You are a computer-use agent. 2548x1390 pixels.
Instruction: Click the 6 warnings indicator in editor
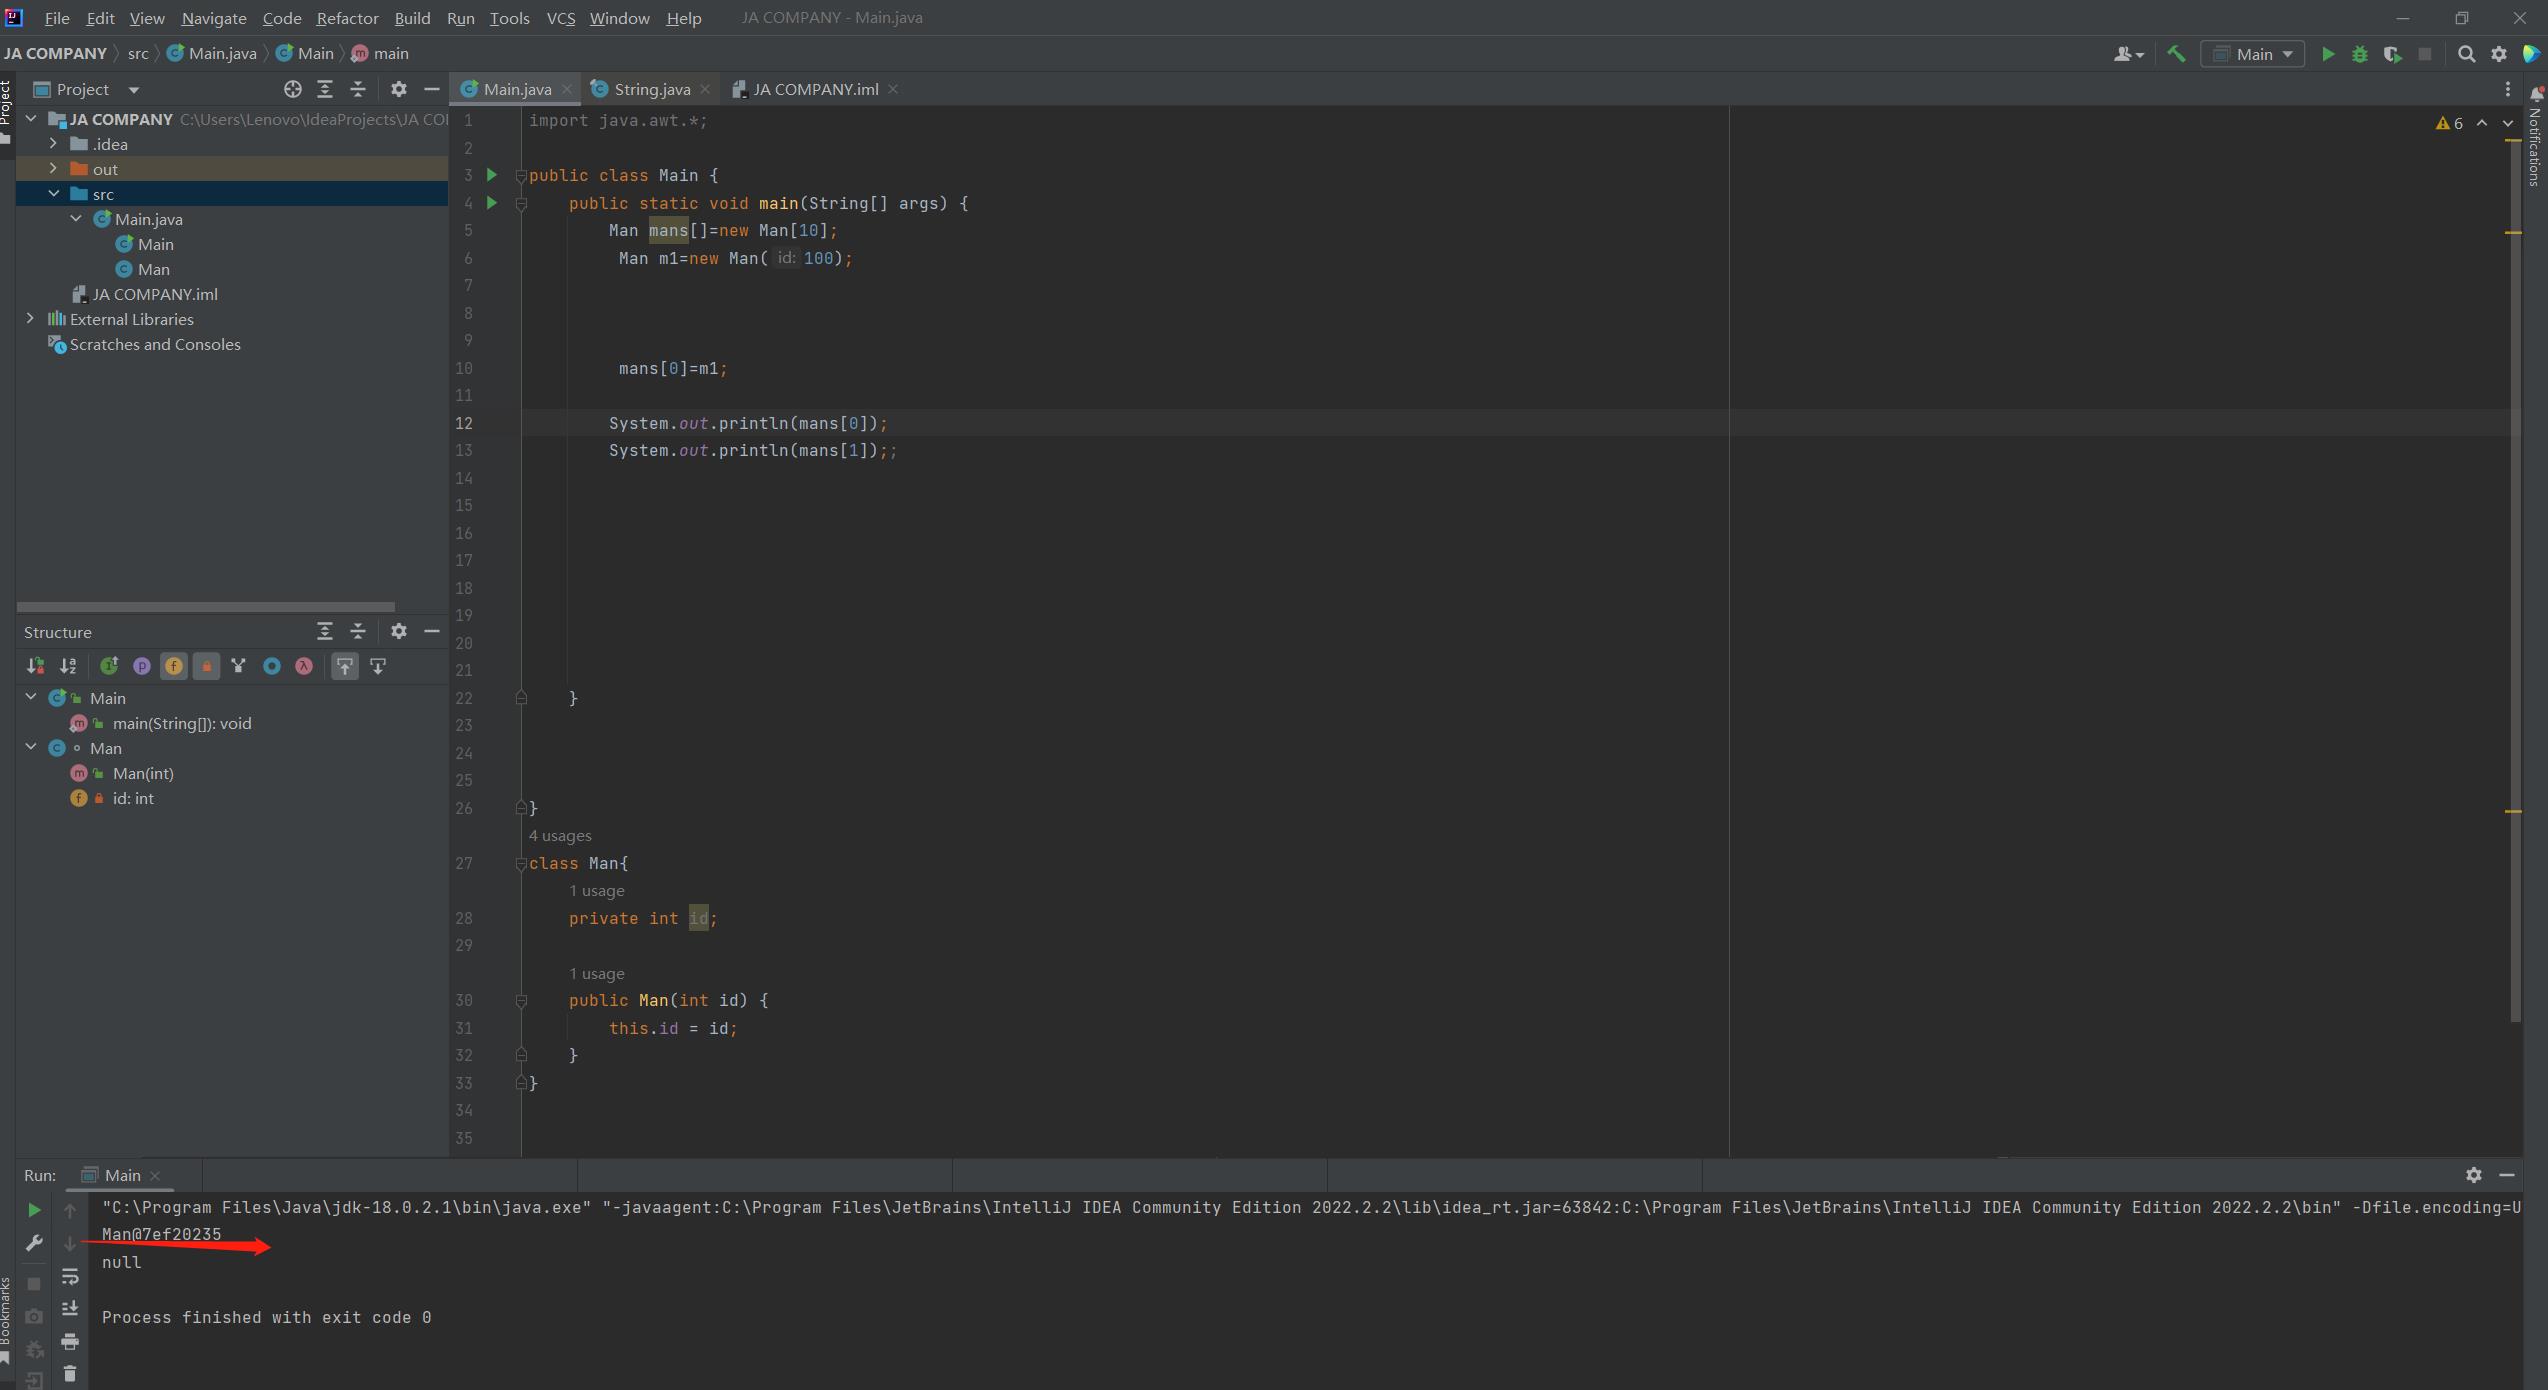pyautogui.click(x=2449, y=123)
